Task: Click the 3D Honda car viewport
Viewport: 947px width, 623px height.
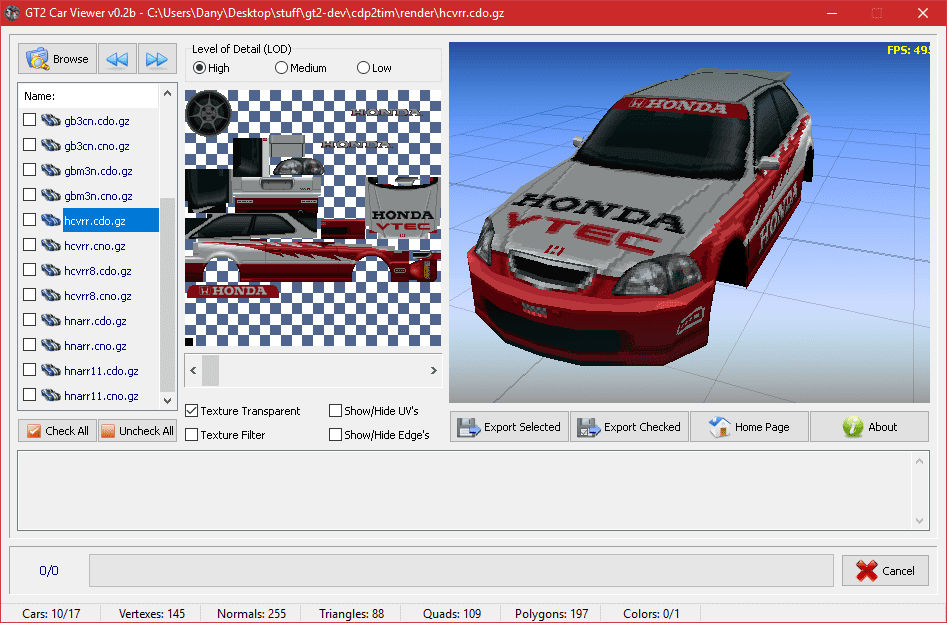Action: [x=689, y=222]
